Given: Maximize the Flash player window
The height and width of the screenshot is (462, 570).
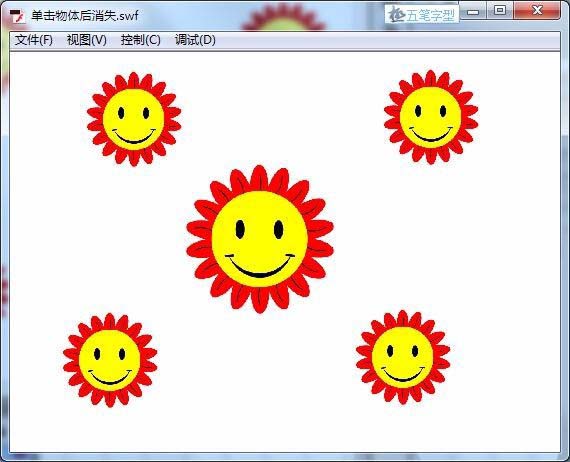Looking at the screenshot, I should (x=500, y=11).
